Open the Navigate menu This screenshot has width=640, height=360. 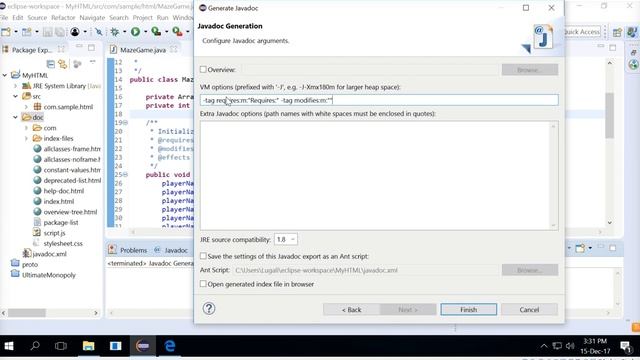click(92, 18)
